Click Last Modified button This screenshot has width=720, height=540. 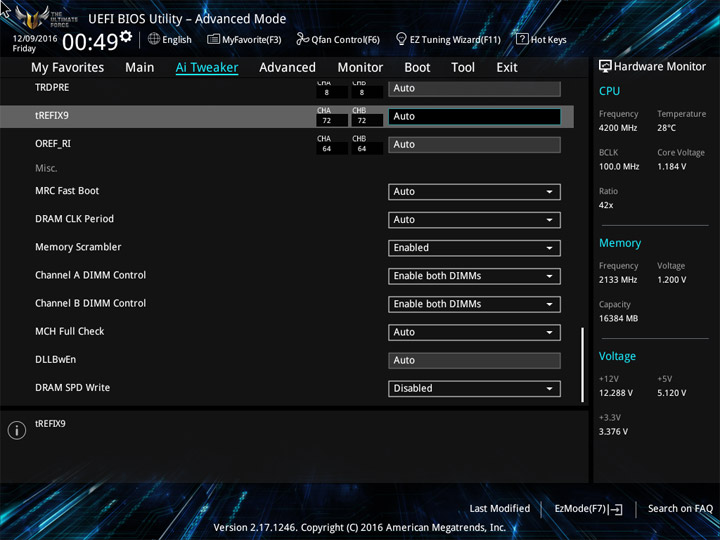point(500,509)
